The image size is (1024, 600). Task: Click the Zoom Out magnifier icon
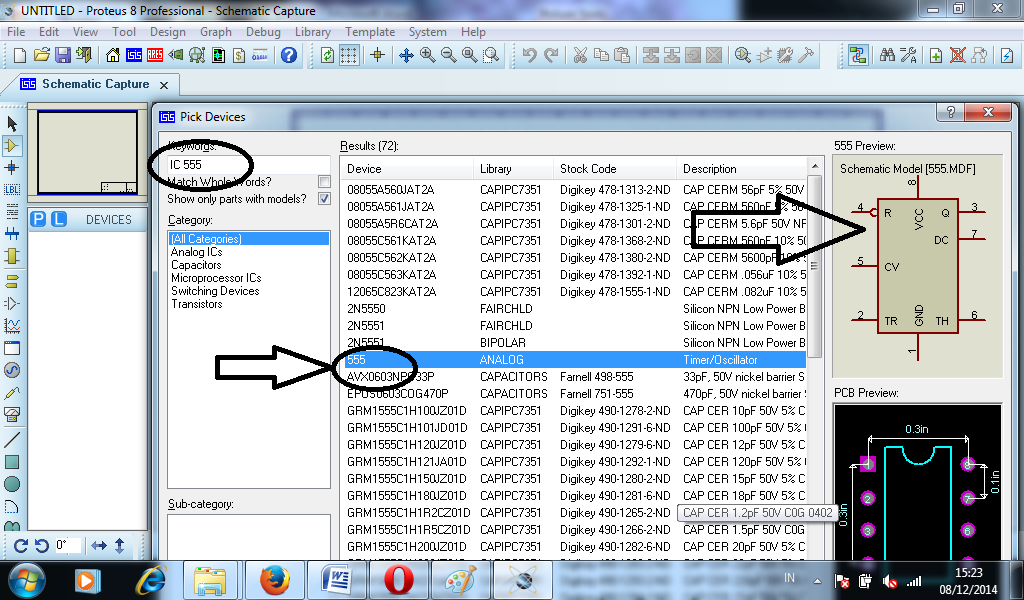click(x=449, y=55)
